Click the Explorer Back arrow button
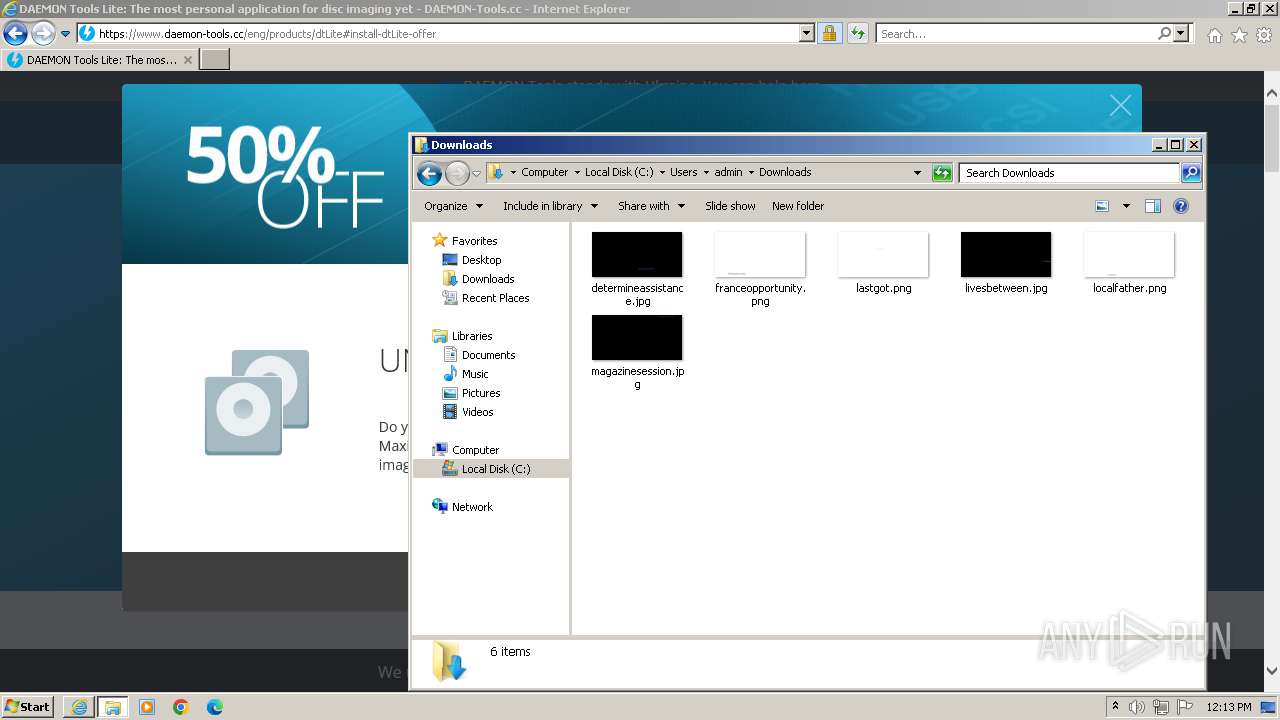Viewport: 1280px width, 720px height. [x=429, y=174]
